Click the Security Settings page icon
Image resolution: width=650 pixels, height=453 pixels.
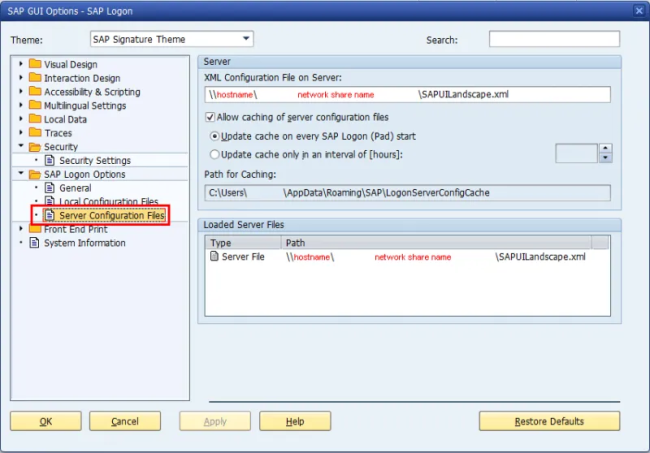click(50, 160)
